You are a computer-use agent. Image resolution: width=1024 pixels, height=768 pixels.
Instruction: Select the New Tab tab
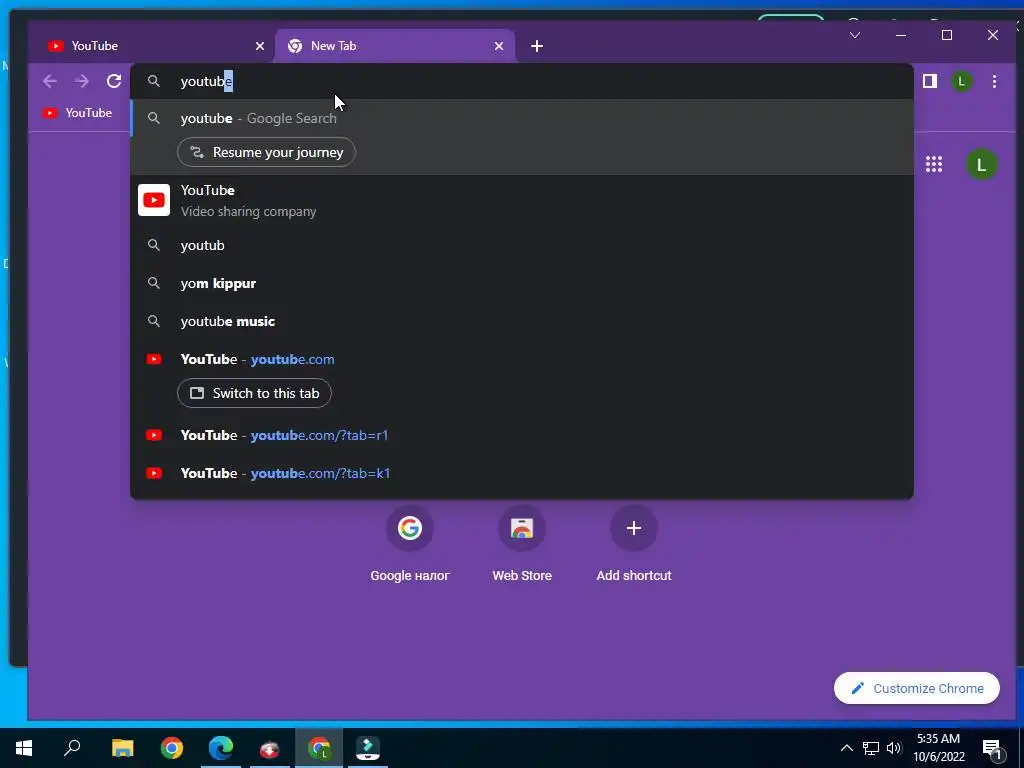[392, 46]
